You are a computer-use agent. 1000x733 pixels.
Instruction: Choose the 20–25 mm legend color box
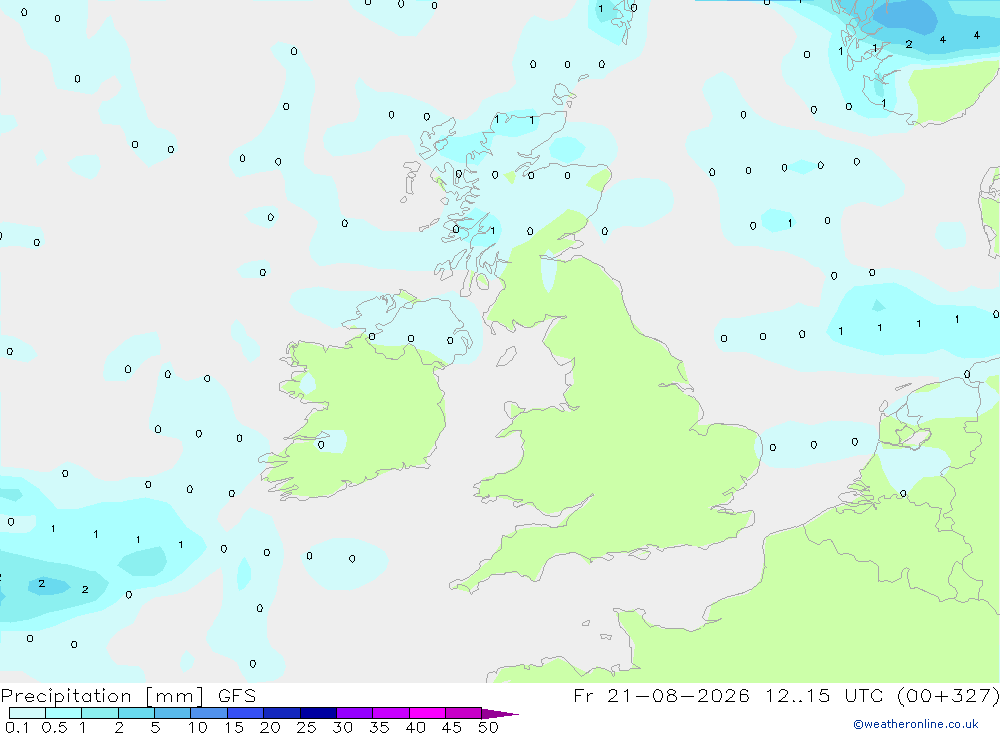click(x=282, y=713)
